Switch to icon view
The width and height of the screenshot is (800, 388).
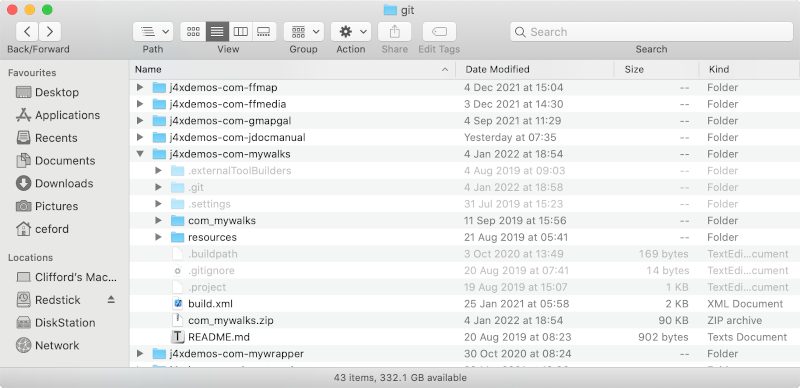pos(193,32)
